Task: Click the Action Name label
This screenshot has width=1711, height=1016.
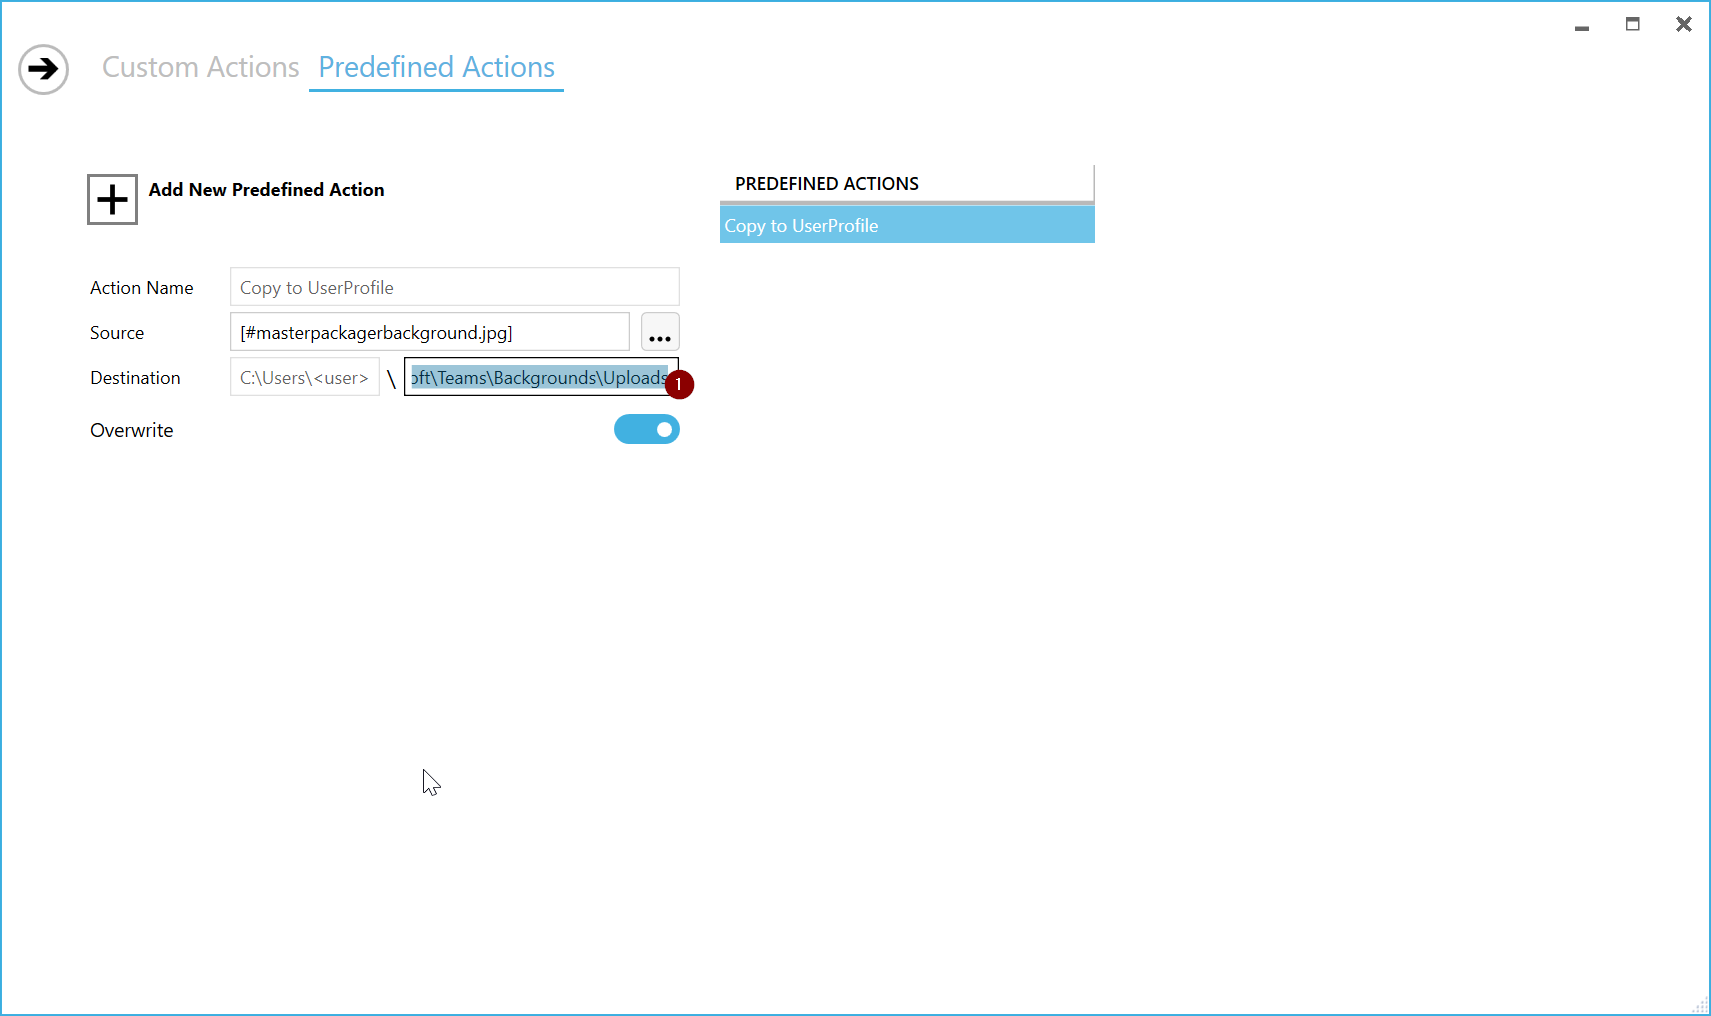Action: 142,288
